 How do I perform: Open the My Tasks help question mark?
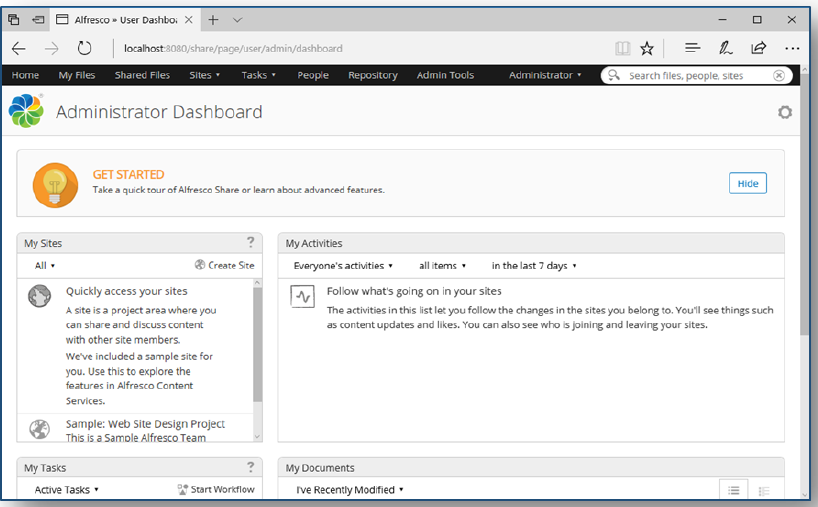251,467
